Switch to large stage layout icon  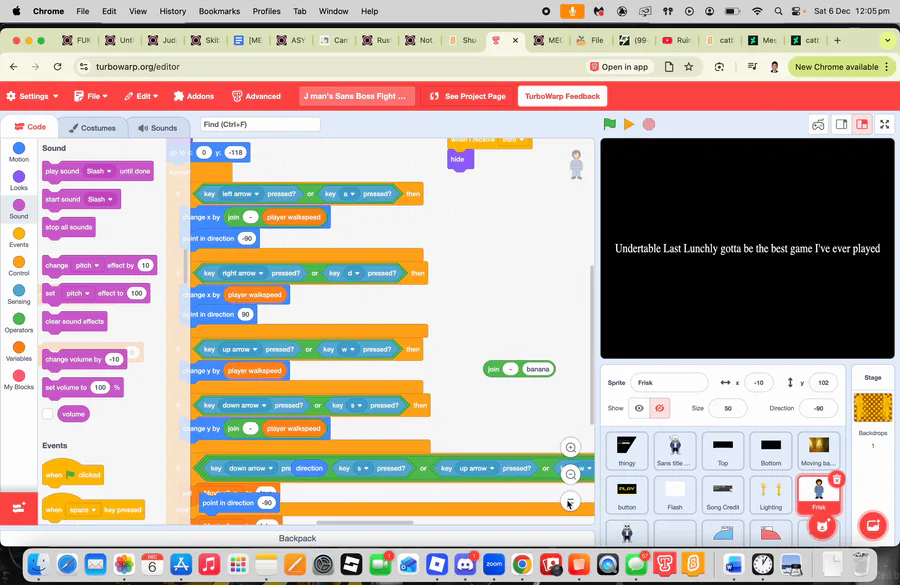click(862, 125)
